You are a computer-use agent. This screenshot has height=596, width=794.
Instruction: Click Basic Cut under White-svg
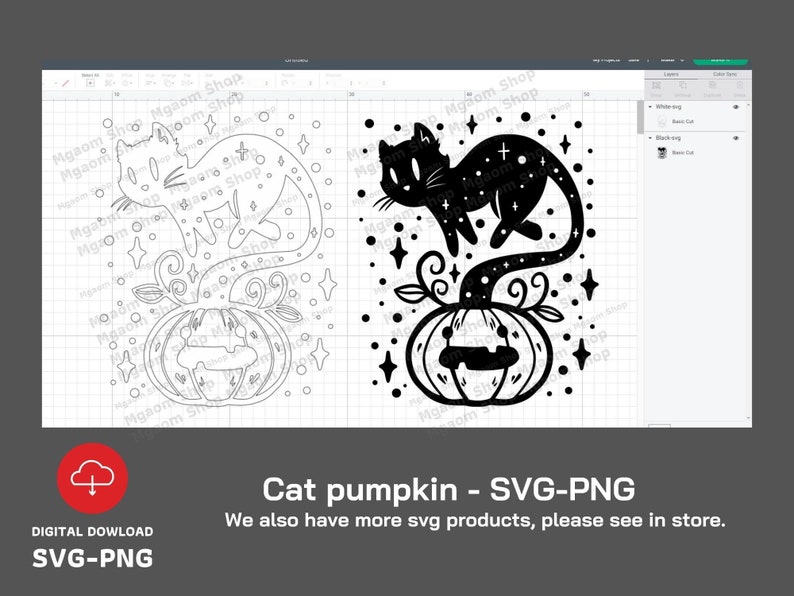pos(683,122)
